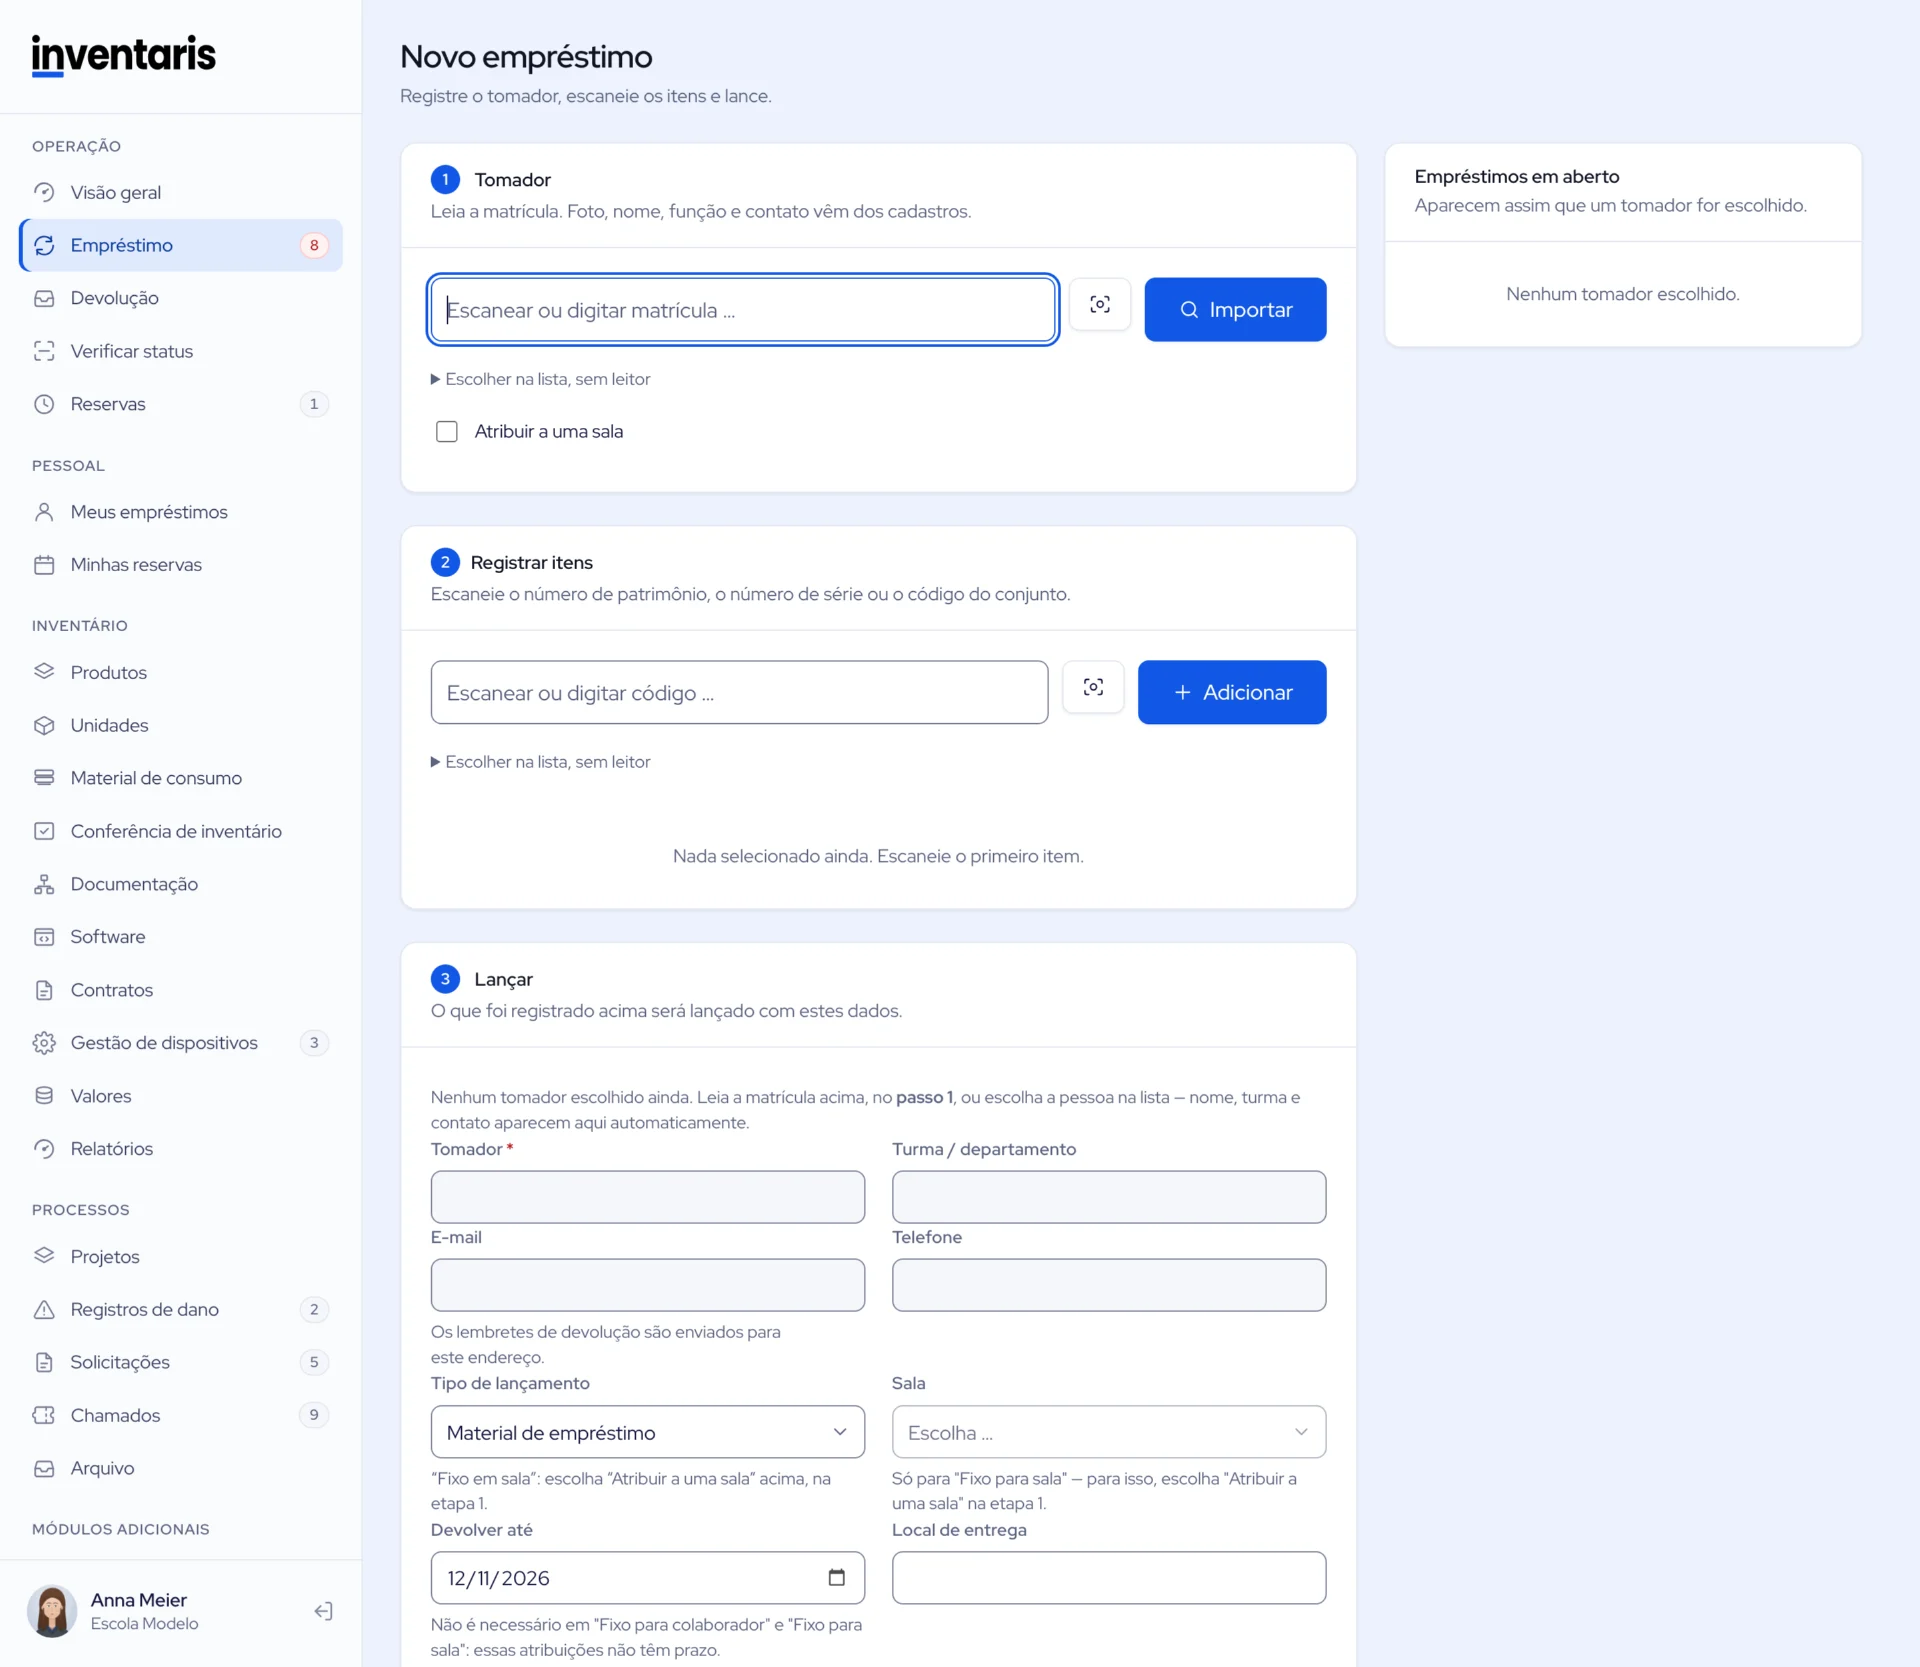Open Projetos under Processos

181,1257
